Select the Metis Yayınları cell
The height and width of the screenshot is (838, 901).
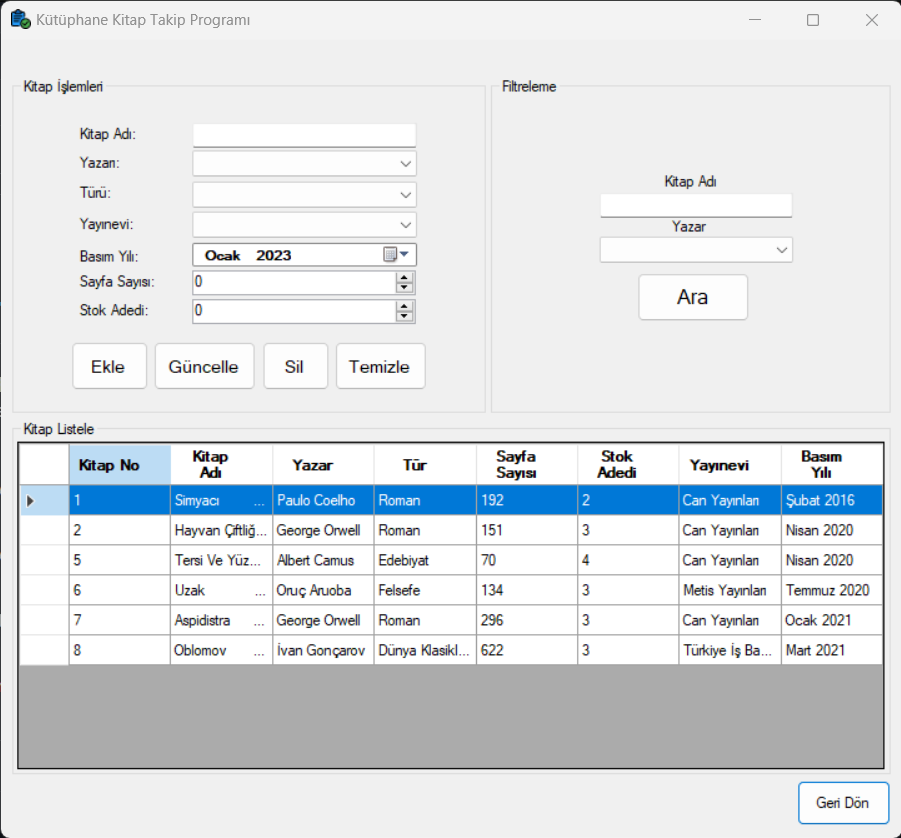coord(730,590)
